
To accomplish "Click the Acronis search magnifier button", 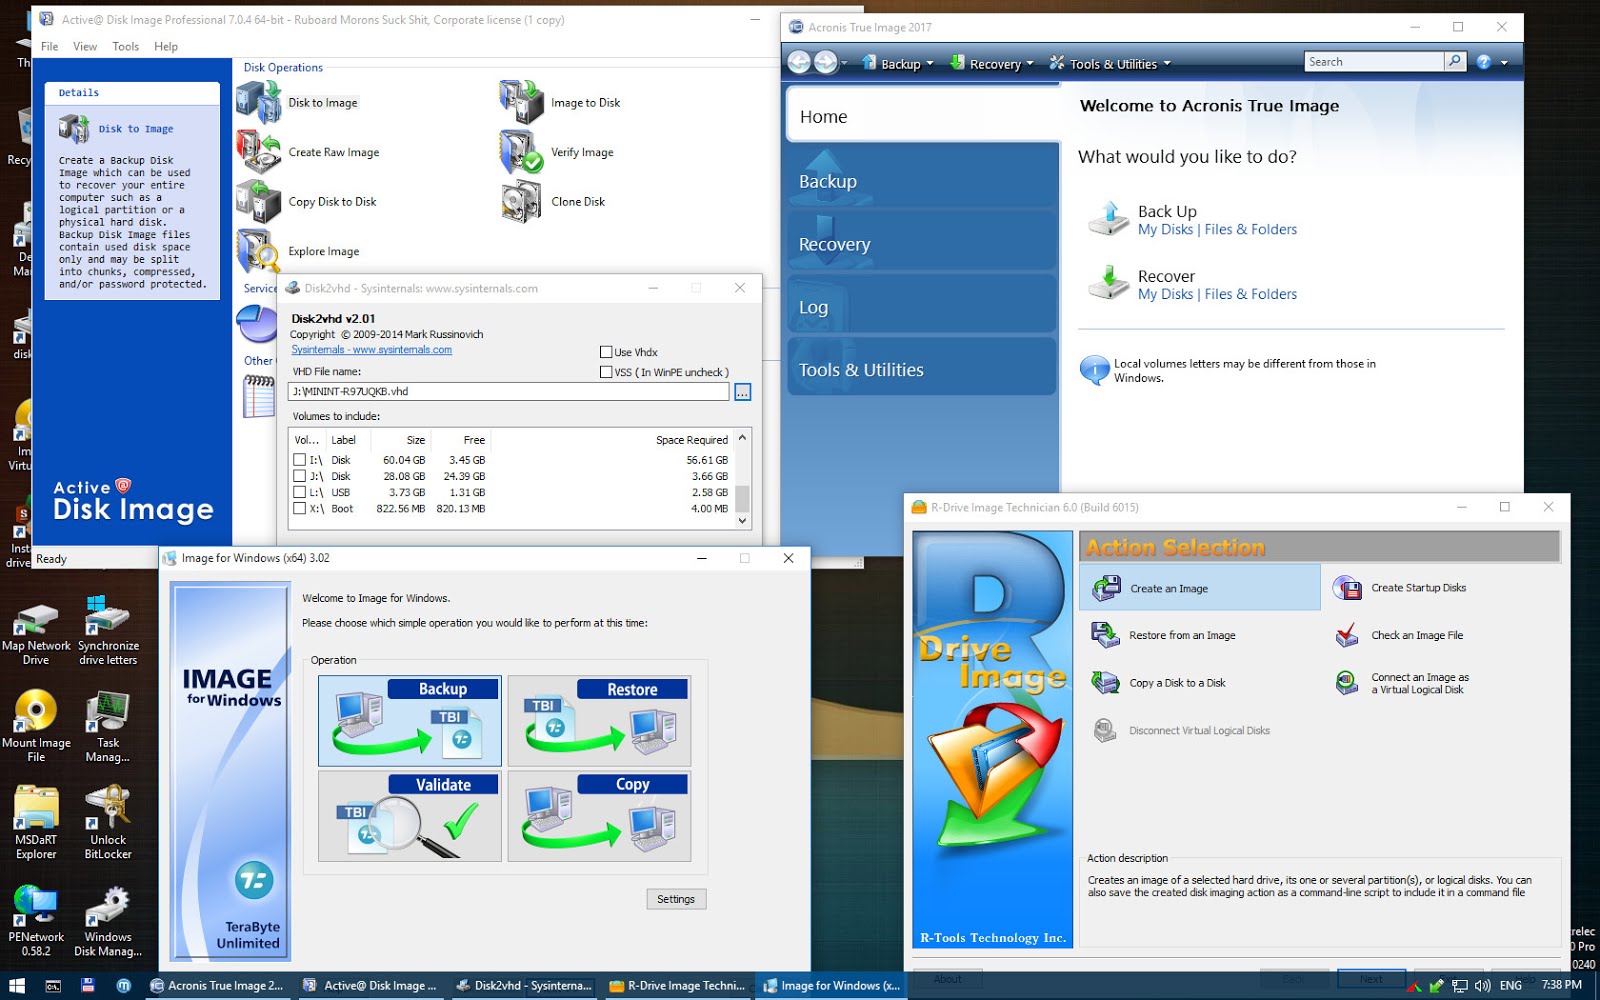I will tap(1455, 61).
